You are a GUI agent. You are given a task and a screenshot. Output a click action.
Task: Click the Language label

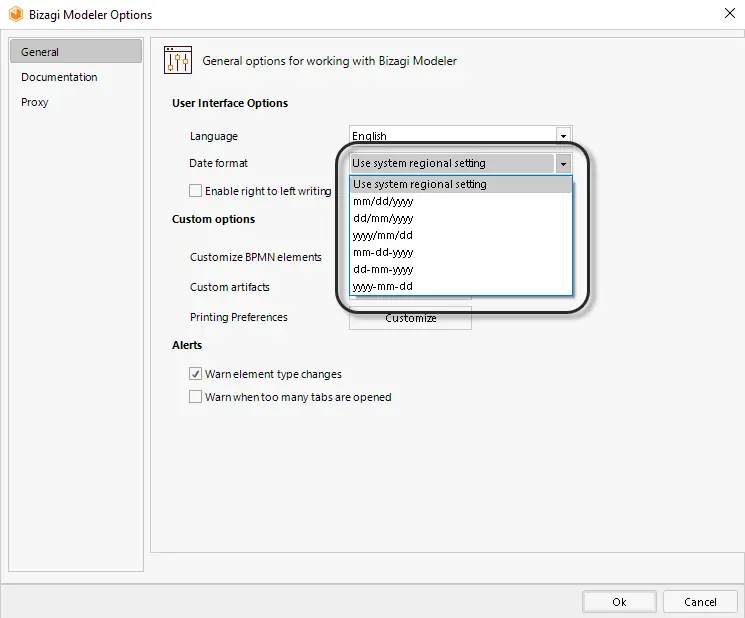(213, 136)
